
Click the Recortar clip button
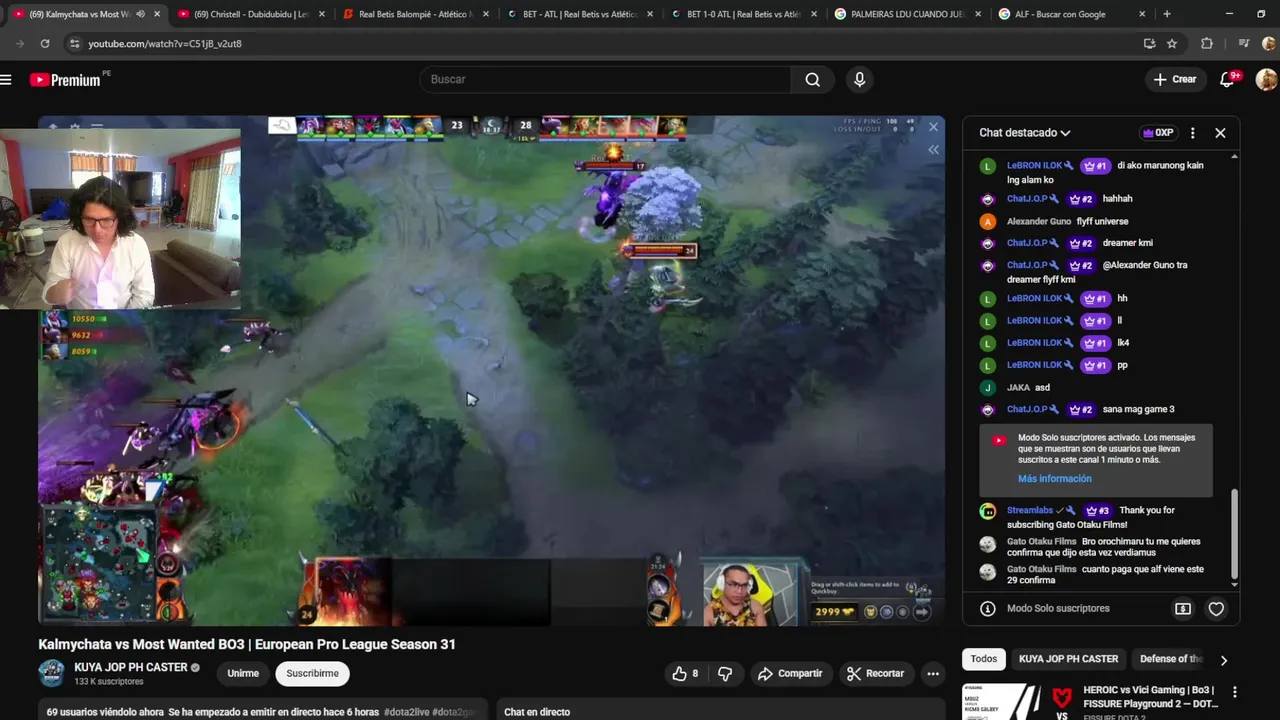point(875,674)
